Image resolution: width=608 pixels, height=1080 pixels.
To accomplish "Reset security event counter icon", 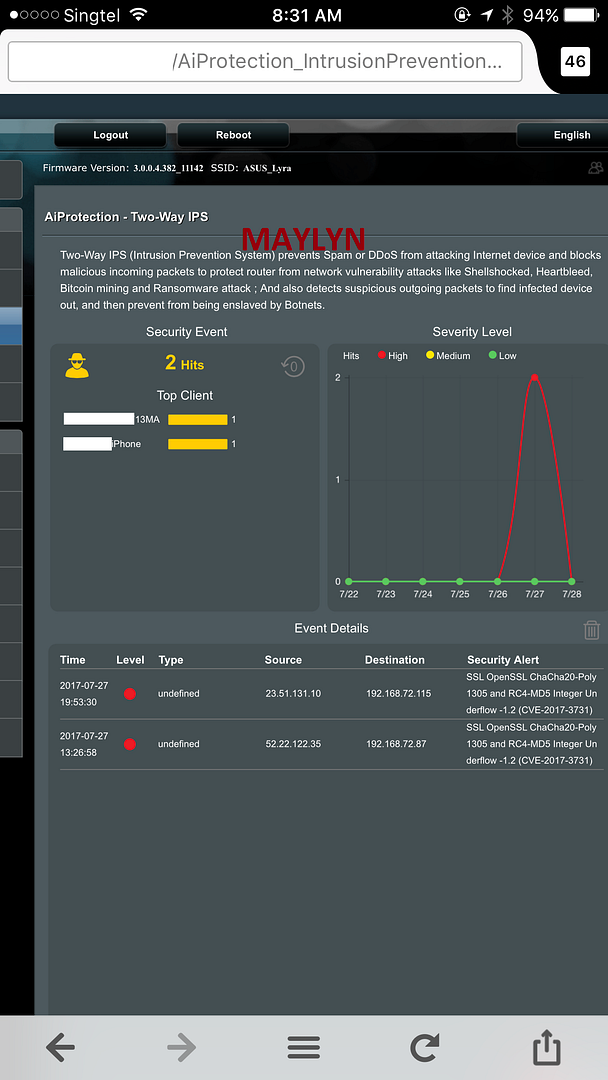I will click(292, 366).
